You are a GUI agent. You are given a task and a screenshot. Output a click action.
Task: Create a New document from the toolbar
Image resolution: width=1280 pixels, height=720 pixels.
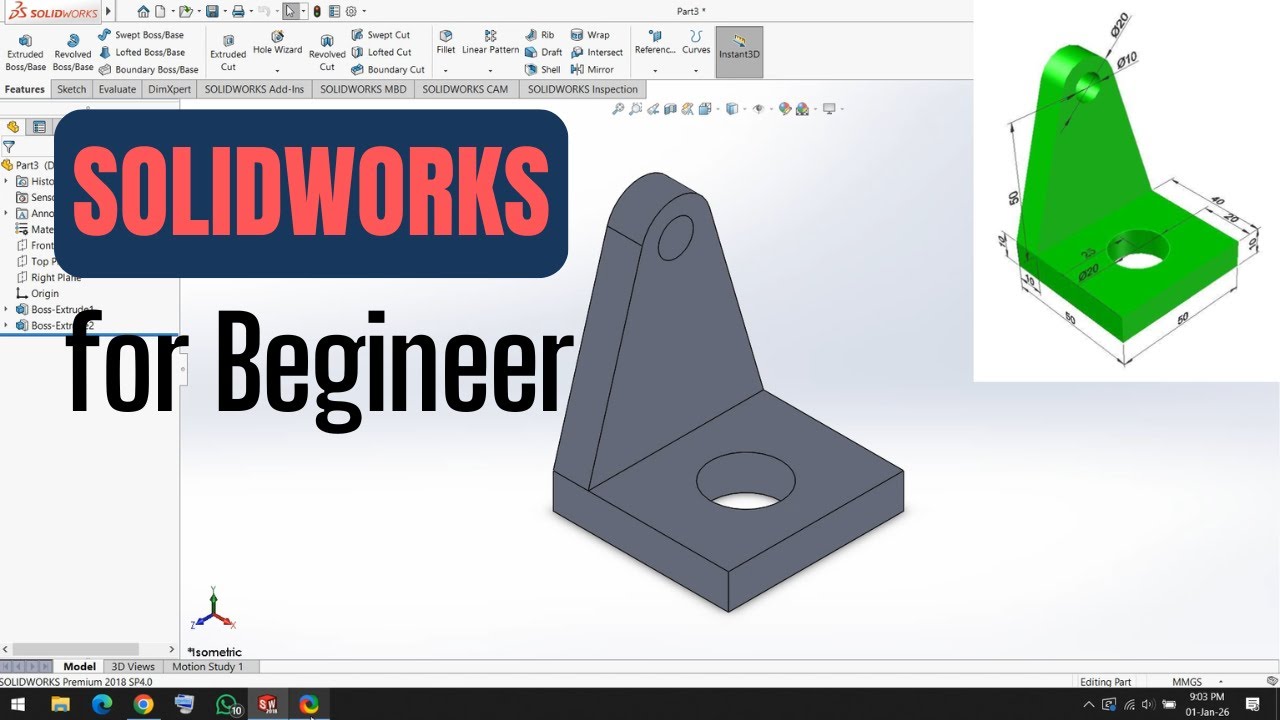[x=160, y=12]
